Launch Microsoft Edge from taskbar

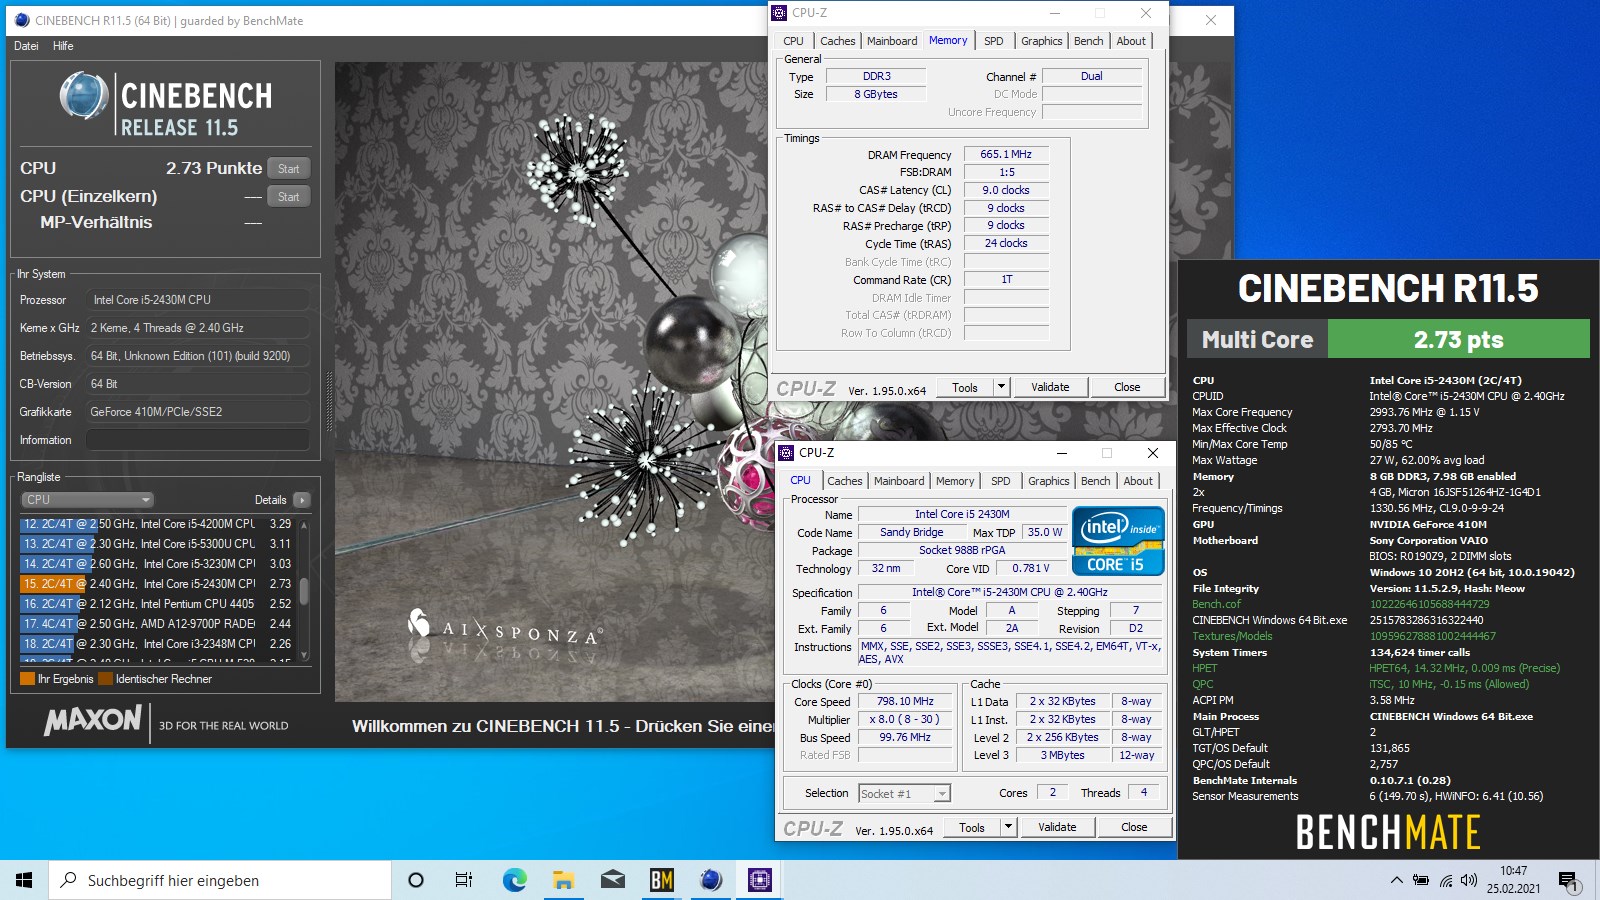tap(514, 880)
